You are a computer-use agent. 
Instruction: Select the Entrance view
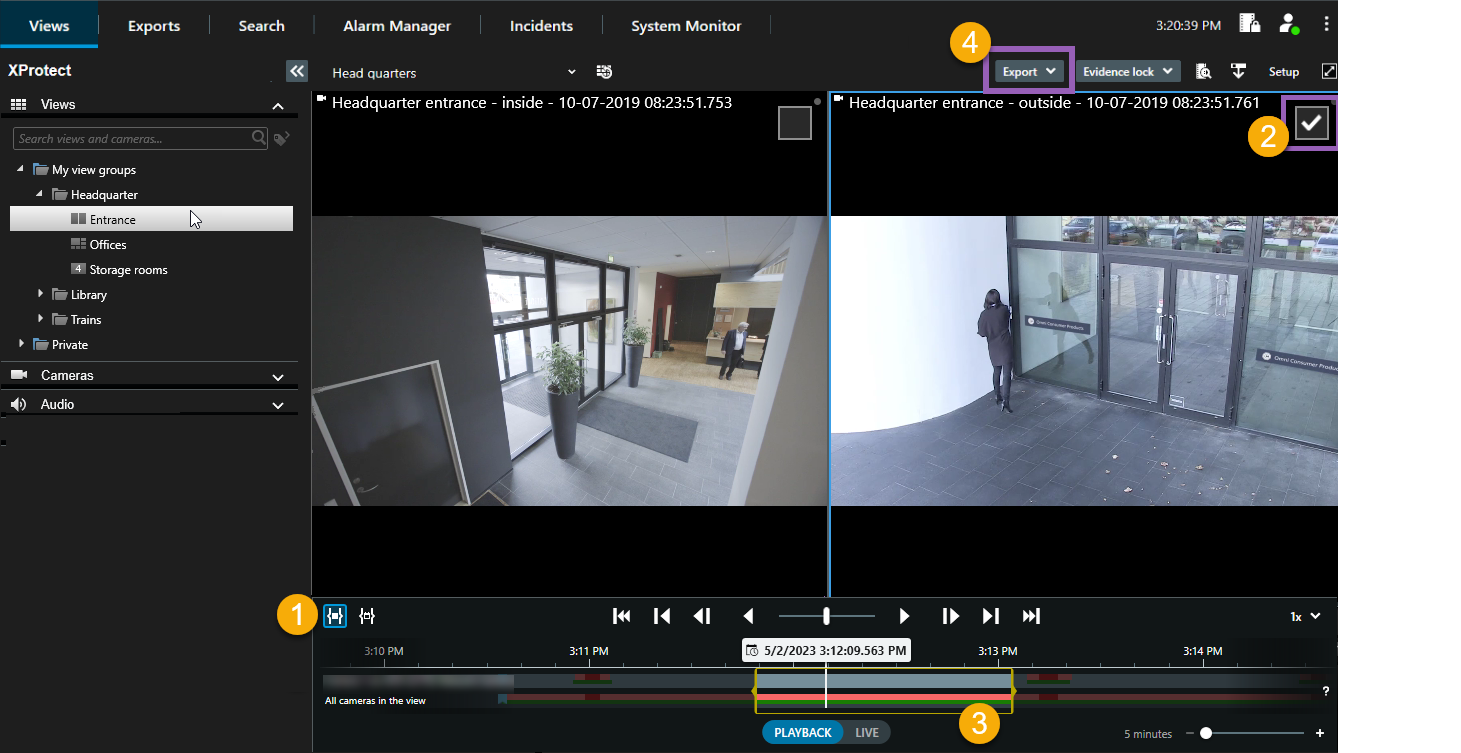151,219
